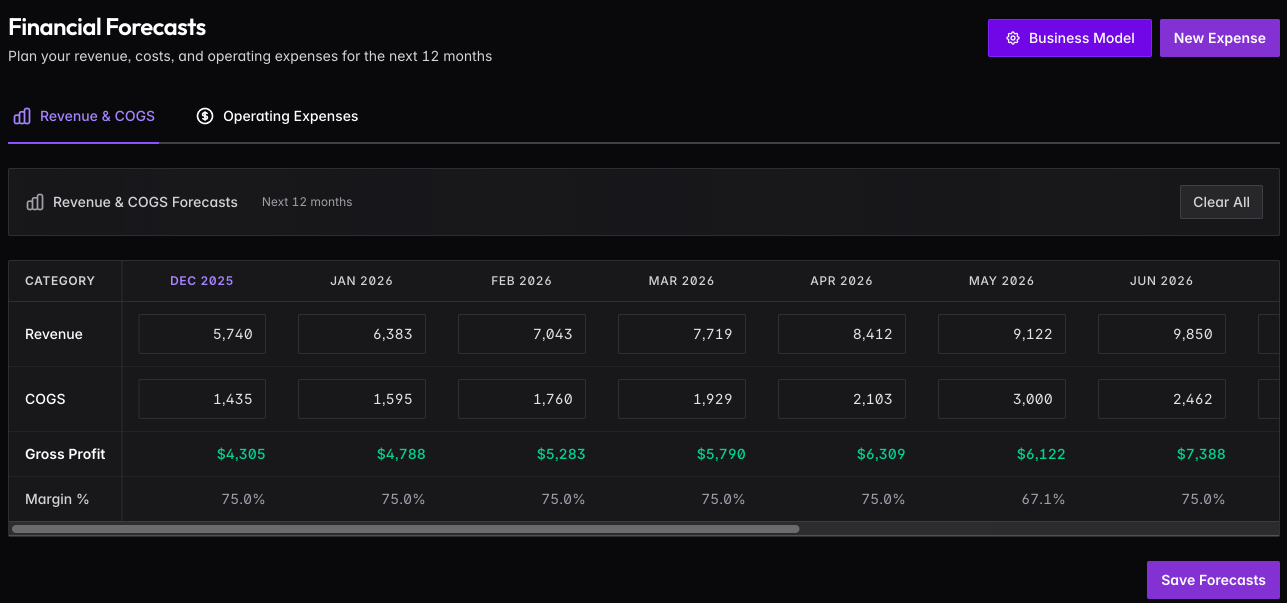Image resolution: width=1287 pixels, height=603 pixels.
Task: Click the gear icon in Business Model button
Action: click(1012, 38)
